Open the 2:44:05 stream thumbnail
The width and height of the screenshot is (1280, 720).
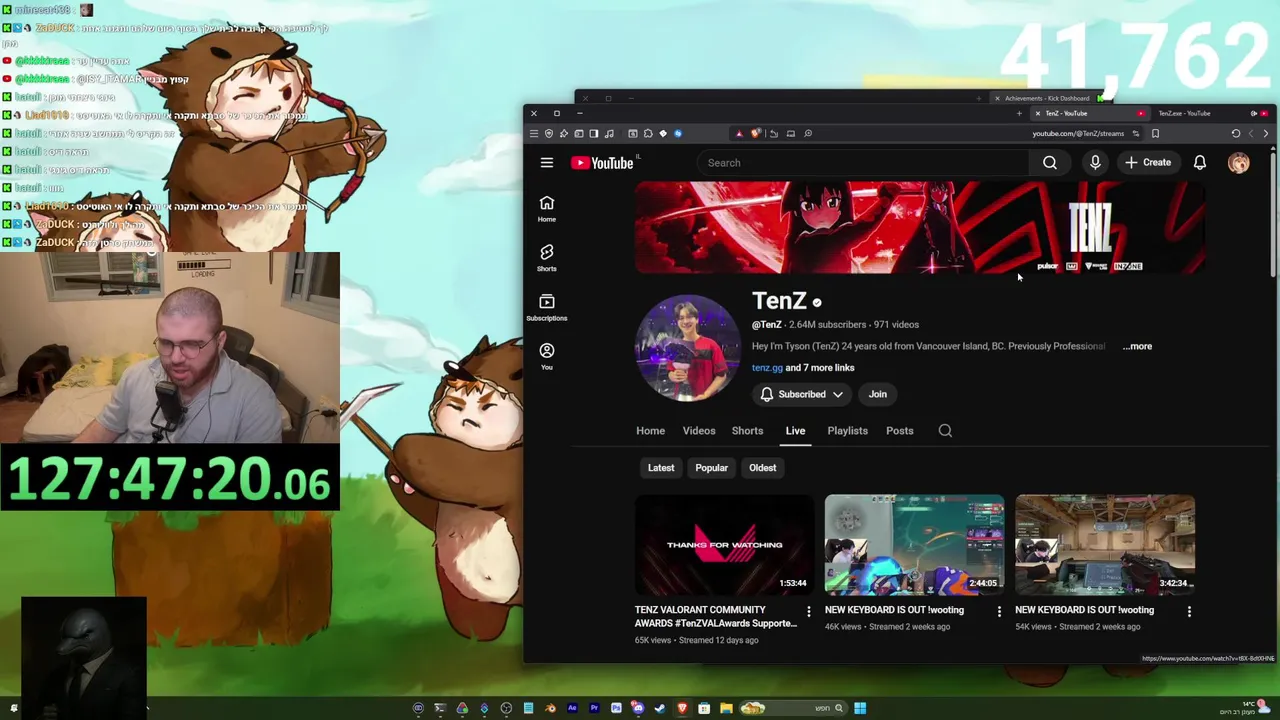[x=914, y=545]
